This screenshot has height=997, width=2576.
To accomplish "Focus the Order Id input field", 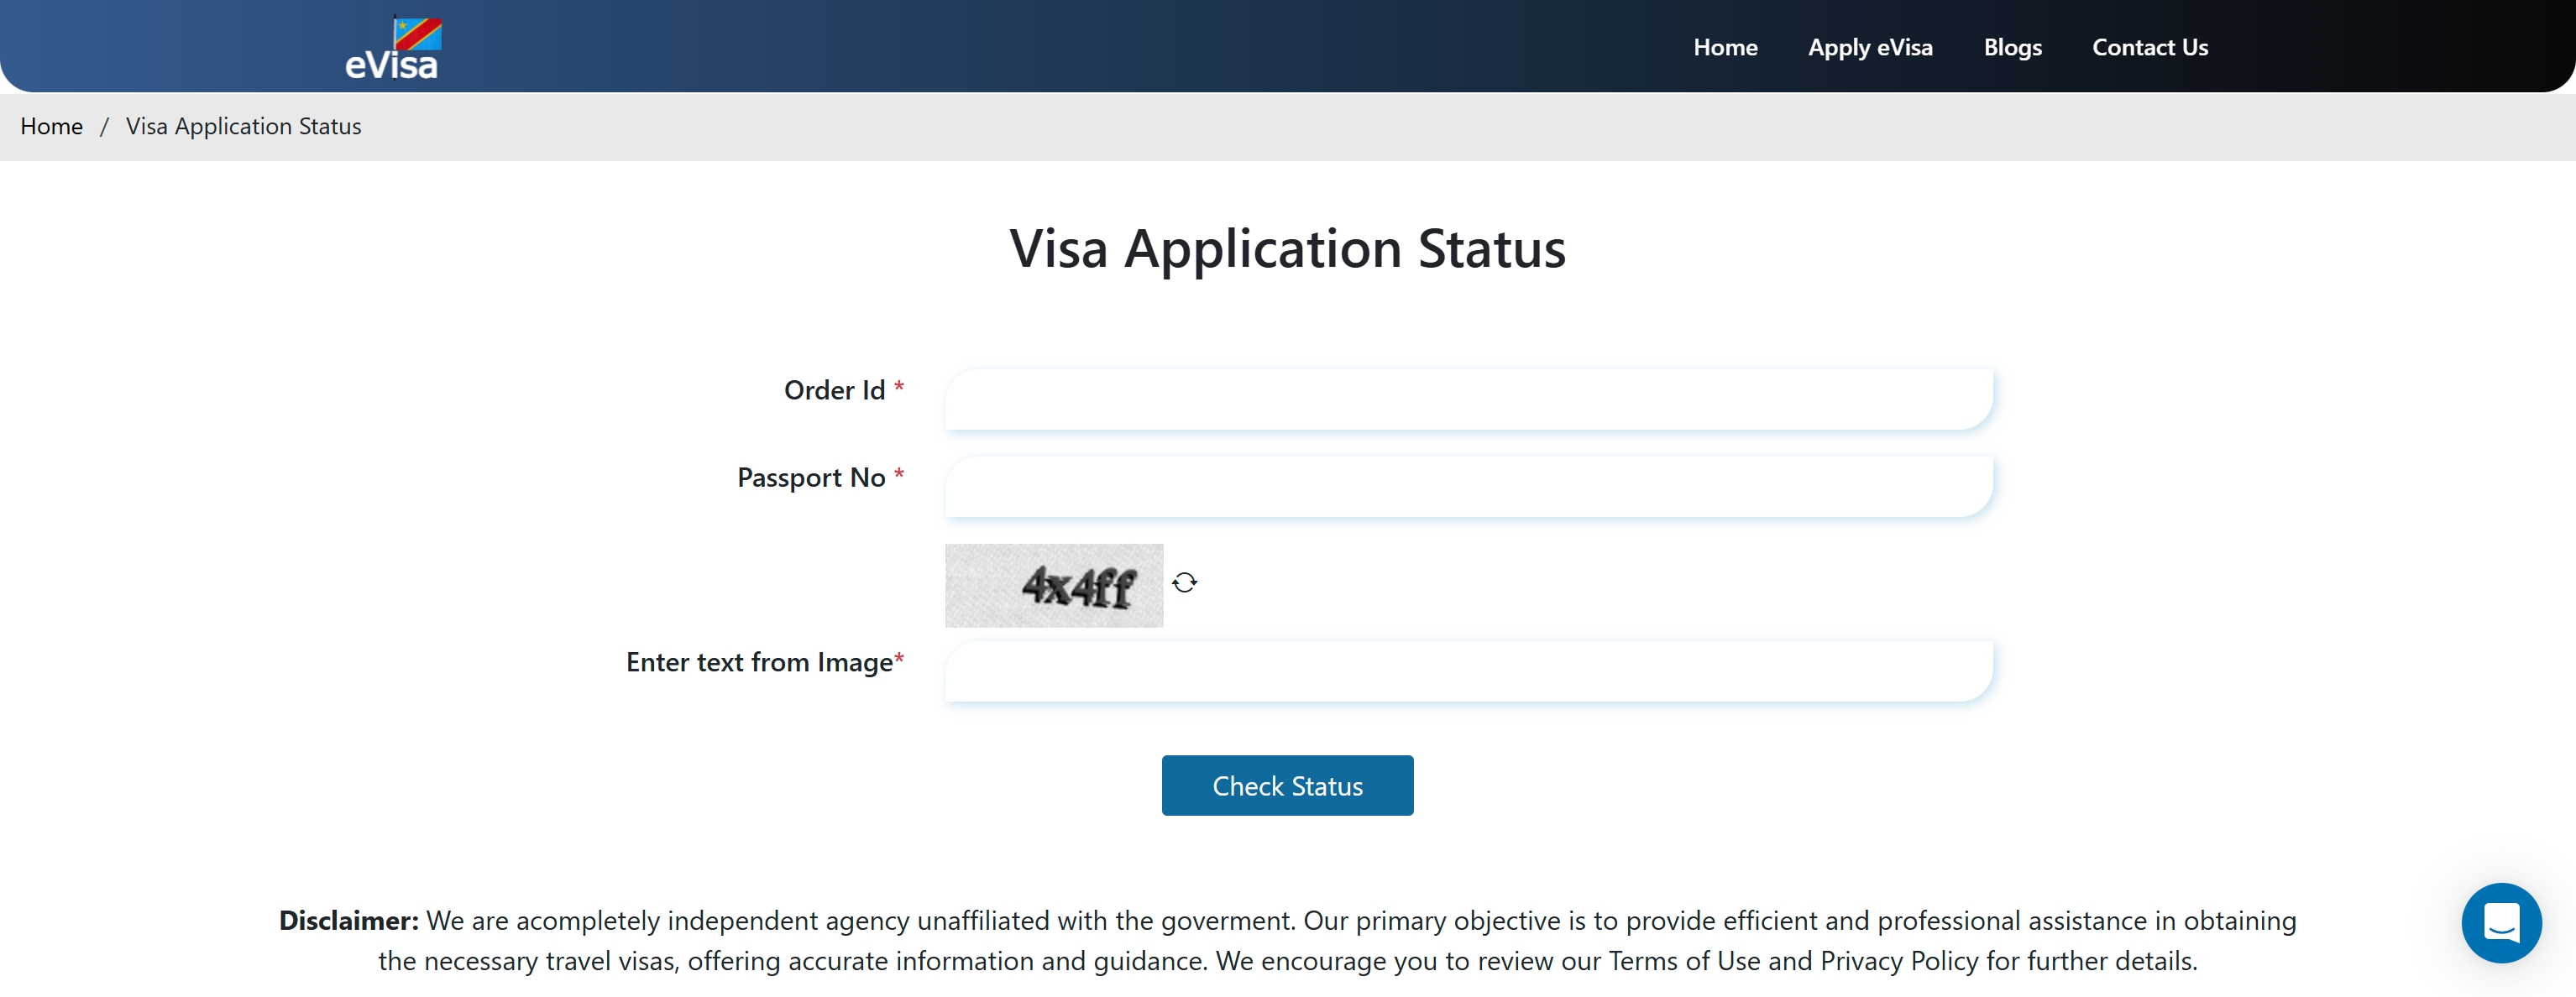I will [1468, 399].
